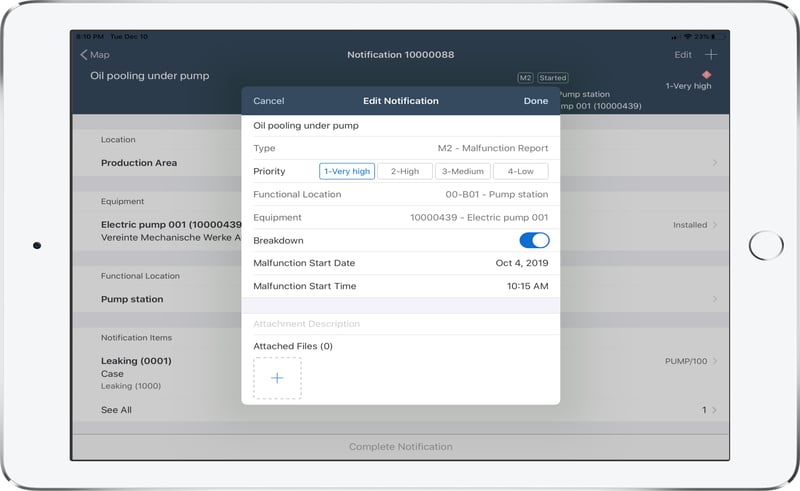Tap the red very high priority diamond icon
The image size is (800, 491).
(x=707, y=75)
